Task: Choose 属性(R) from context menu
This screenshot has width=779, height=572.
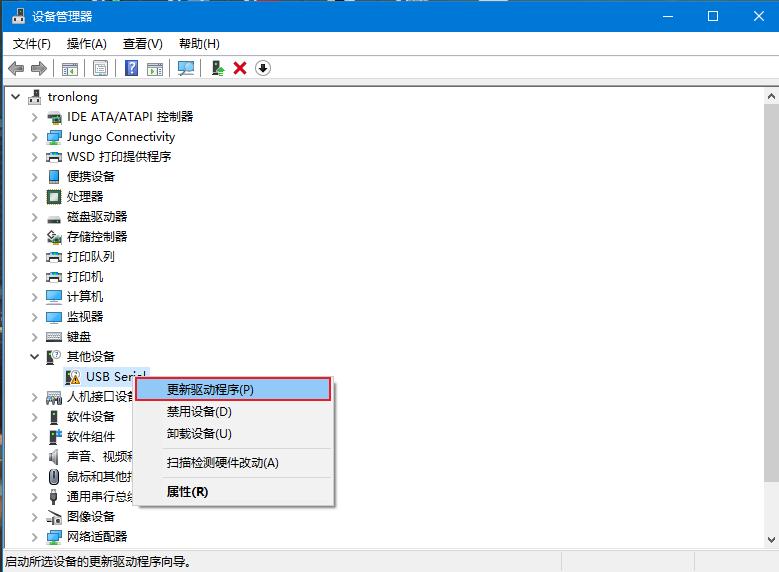Action: (234, 491)
